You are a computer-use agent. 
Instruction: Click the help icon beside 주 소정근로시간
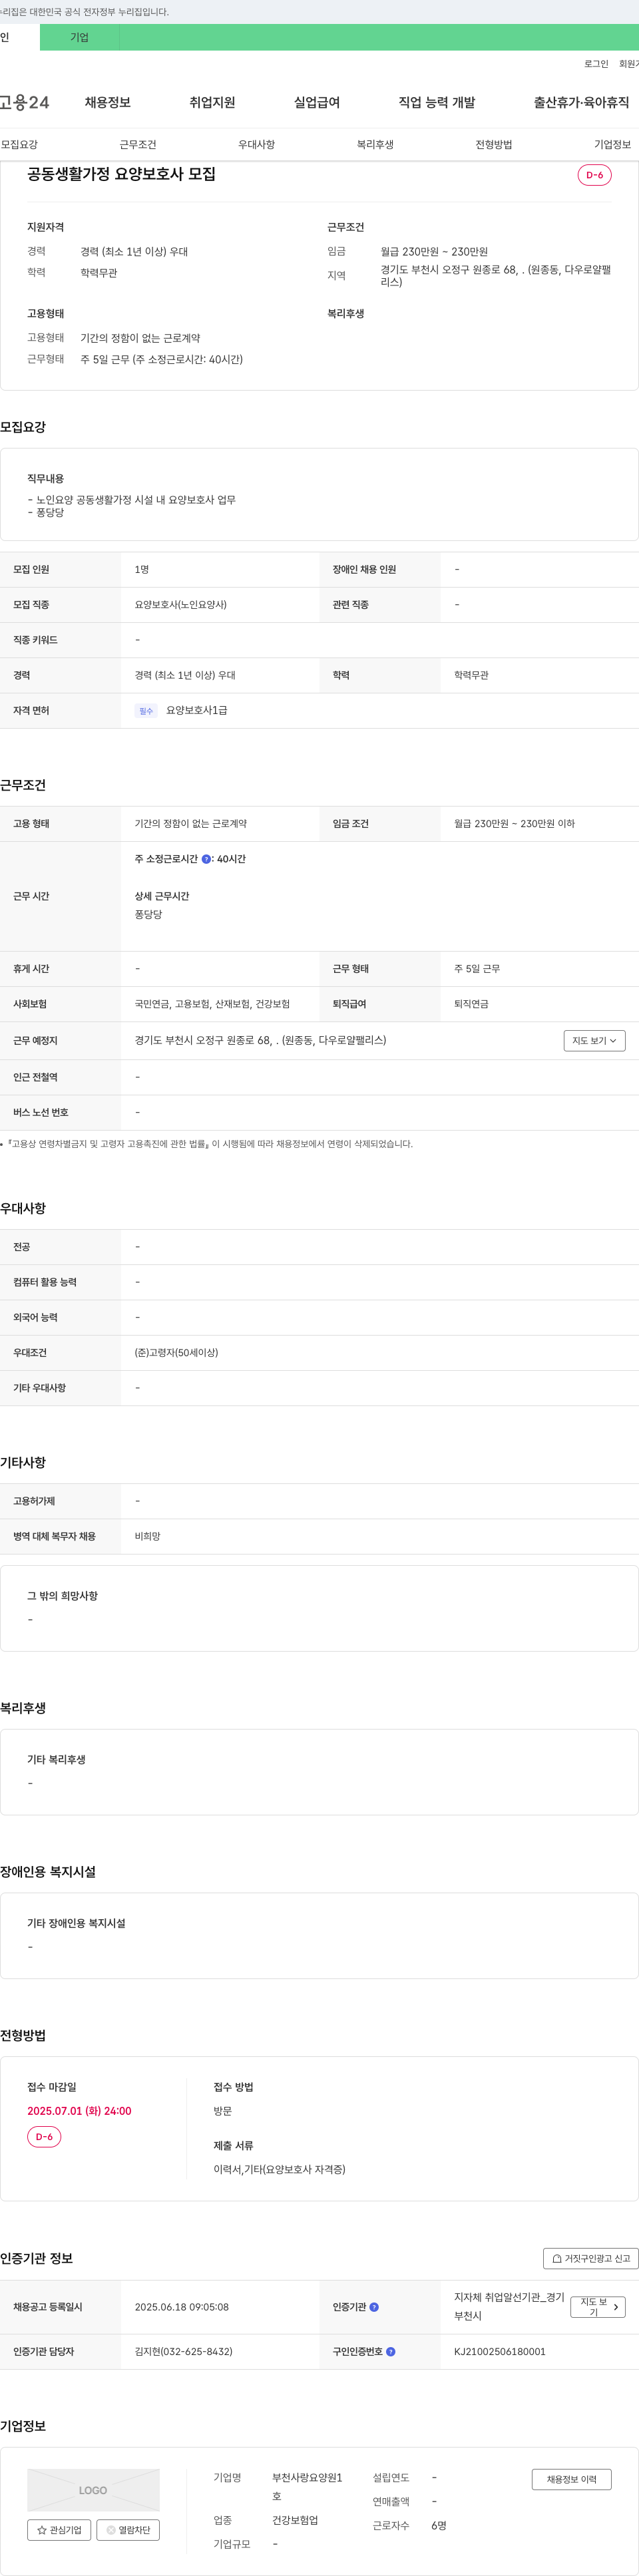[206, 859]
